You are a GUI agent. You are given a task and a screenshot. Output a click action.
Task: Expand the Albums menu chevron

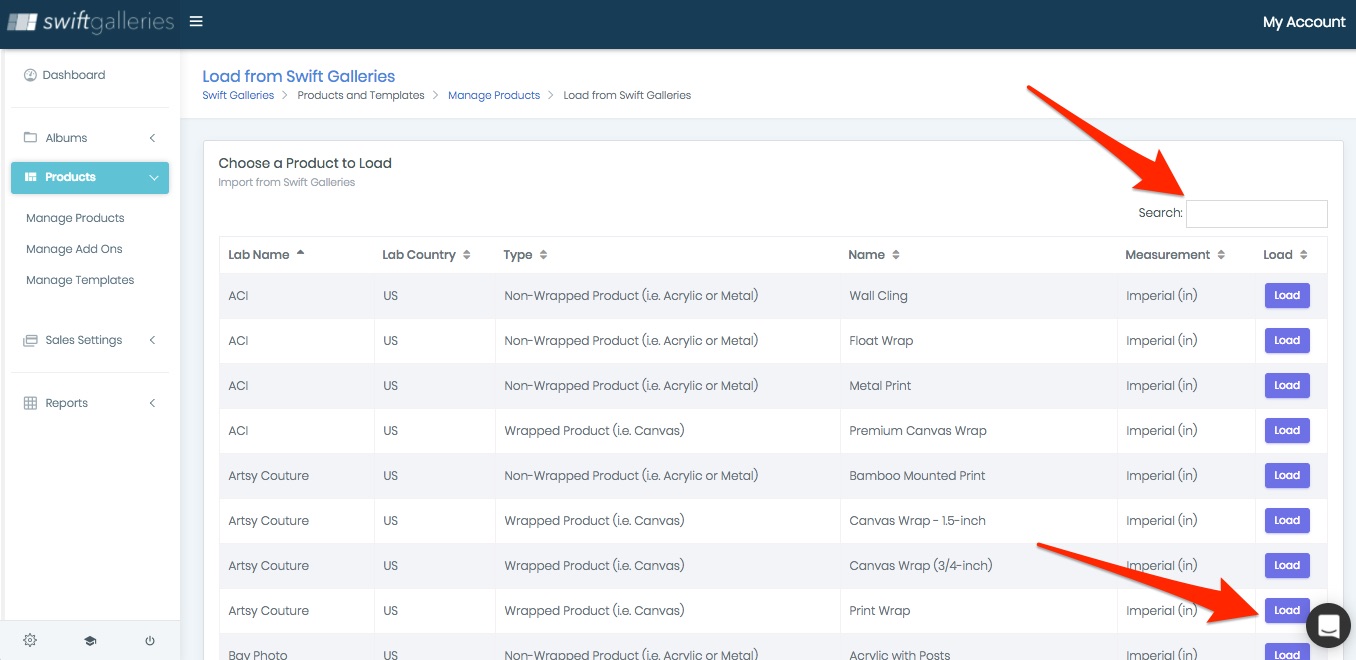(x=153, y=138)
